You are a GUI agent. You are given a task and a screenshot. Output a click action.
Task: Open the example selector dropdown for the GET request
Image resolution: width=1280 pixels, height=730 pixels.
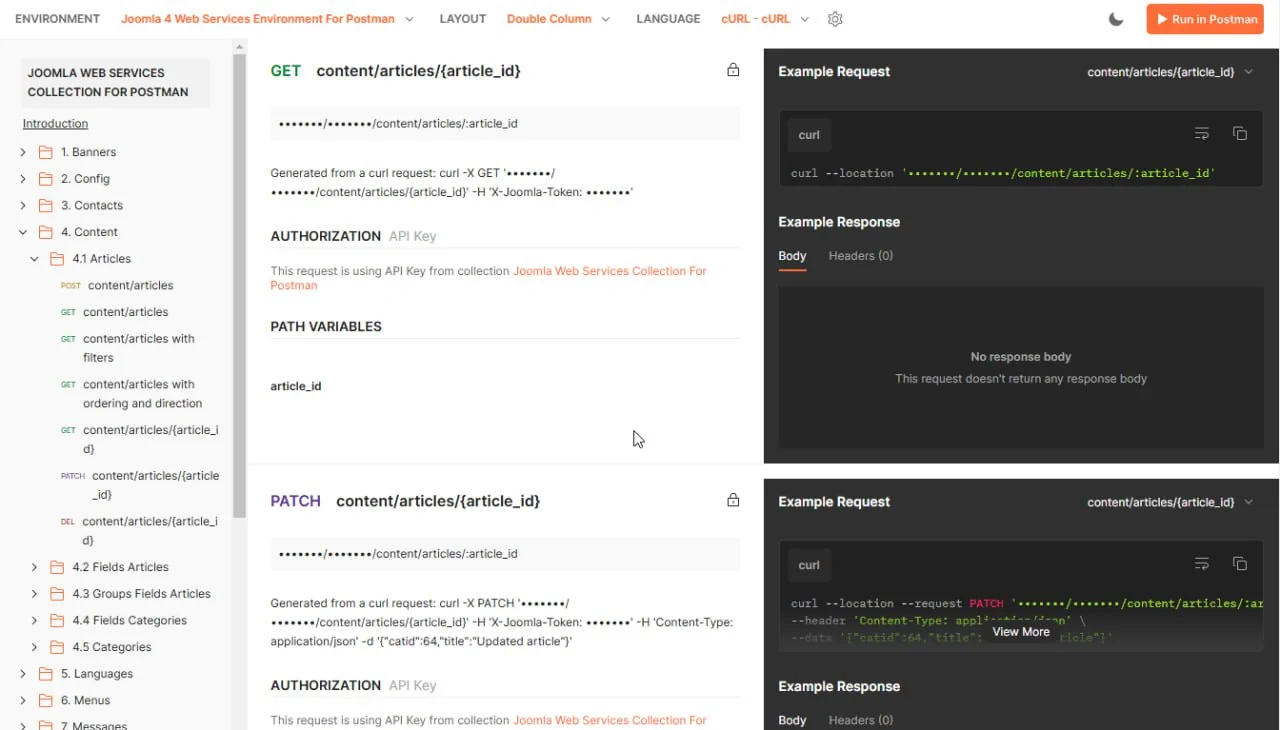[1170, 72]
